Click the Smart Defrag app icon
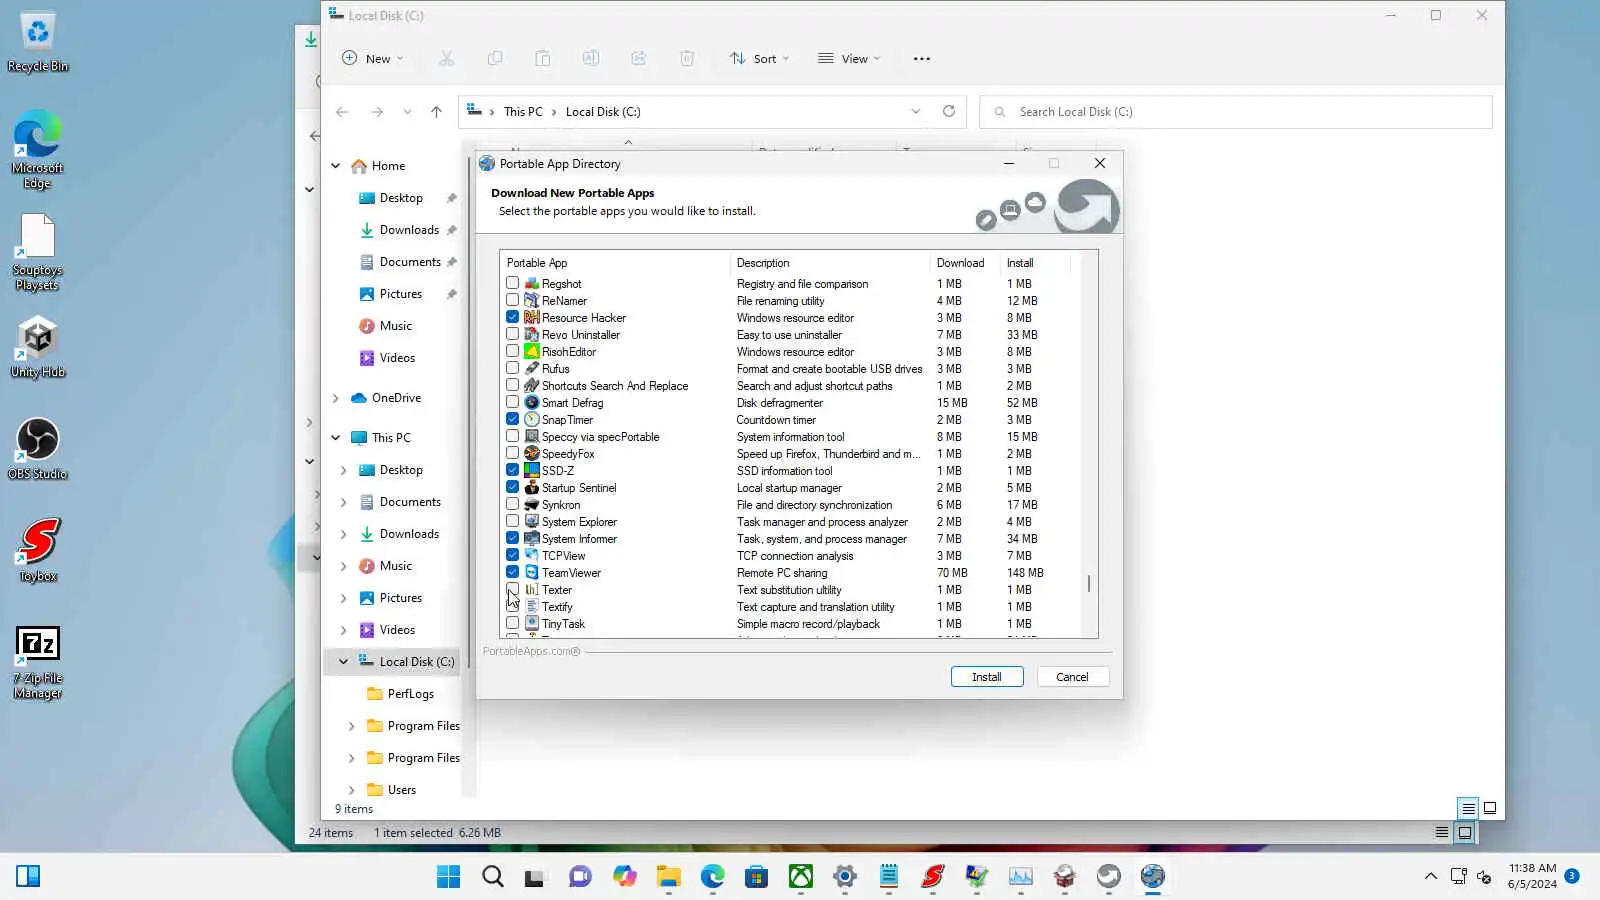Image resolution: width=1600 pixels, height=900 pixels. point(532,403)
